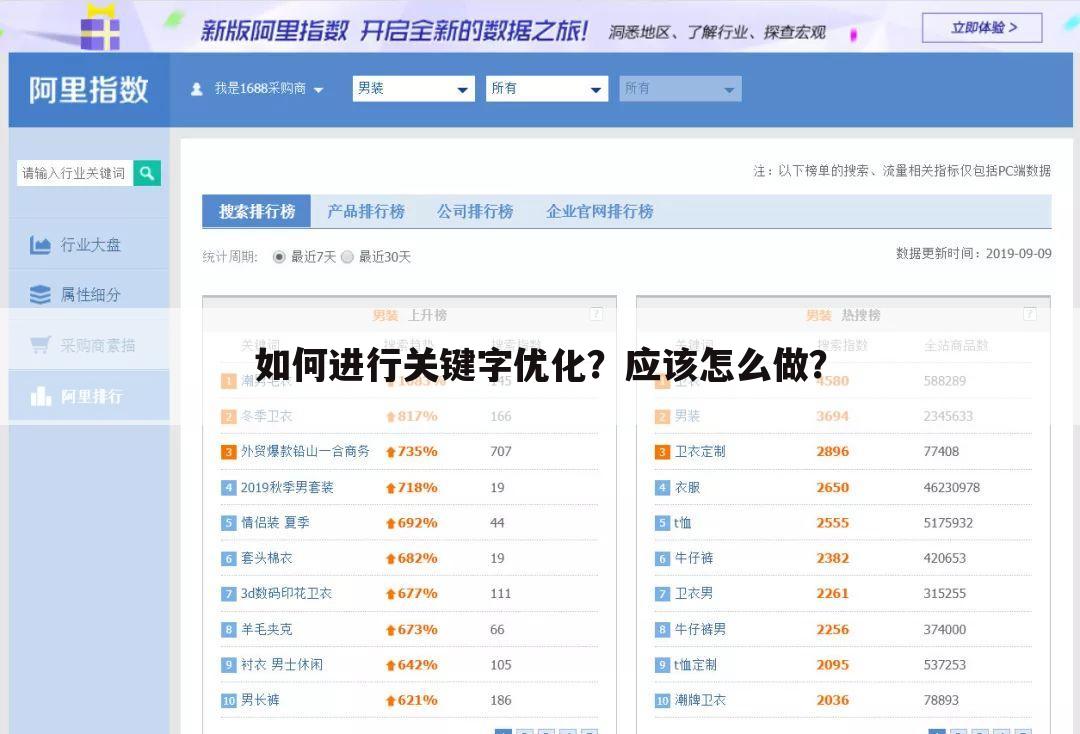1080x734 pixels.
Task: Switch to the 产品排行榜 tab
Action: pos(366,211)
